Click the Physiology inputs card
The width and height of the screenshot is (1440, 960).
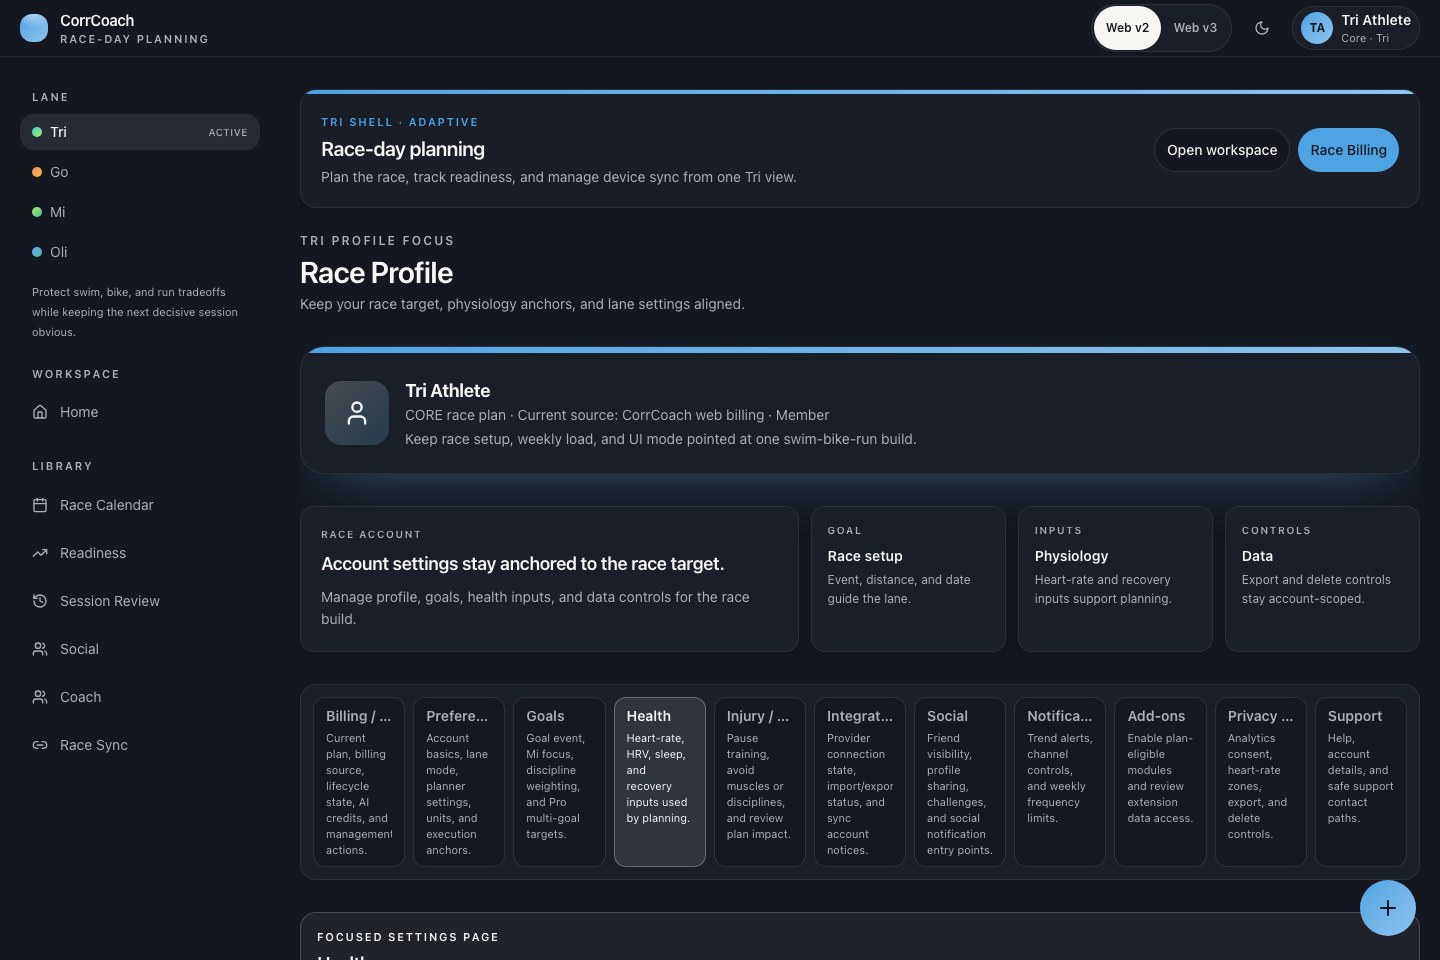pyautogui.click(x=1115, y=579)
